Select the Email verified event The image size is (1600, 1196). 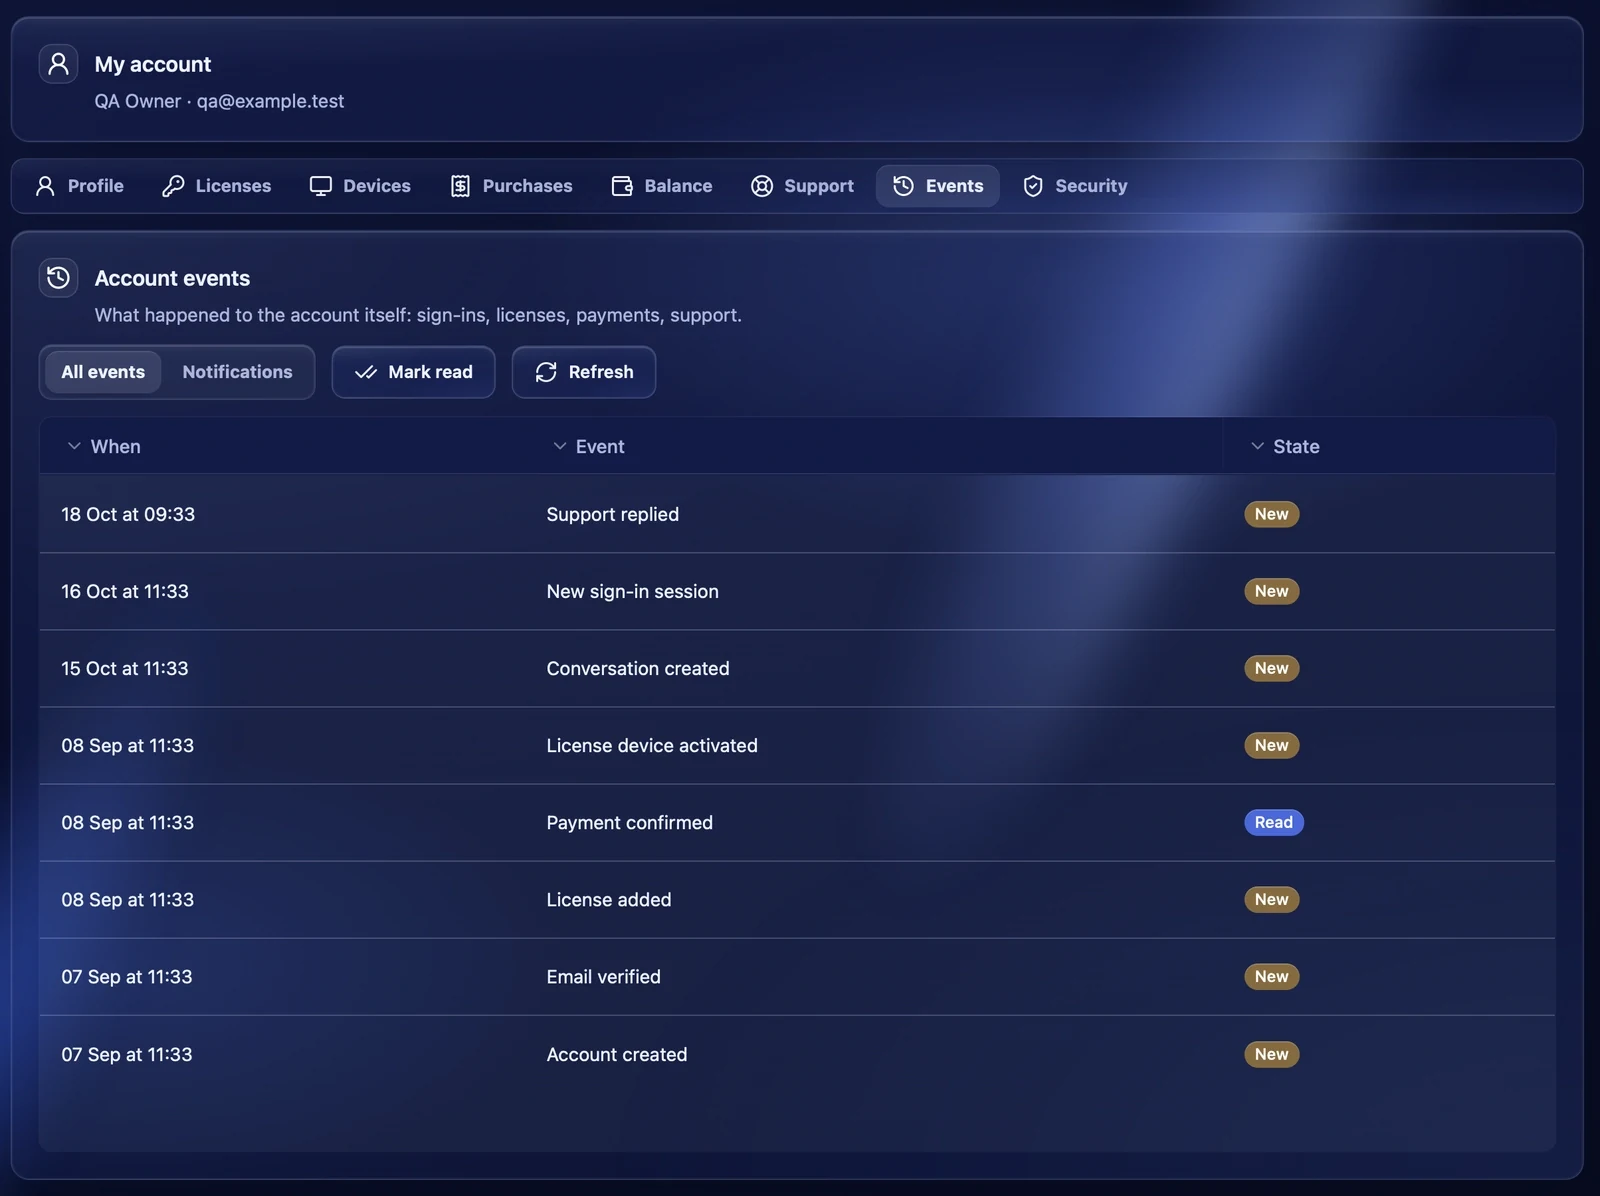click(x=797, y=976)
